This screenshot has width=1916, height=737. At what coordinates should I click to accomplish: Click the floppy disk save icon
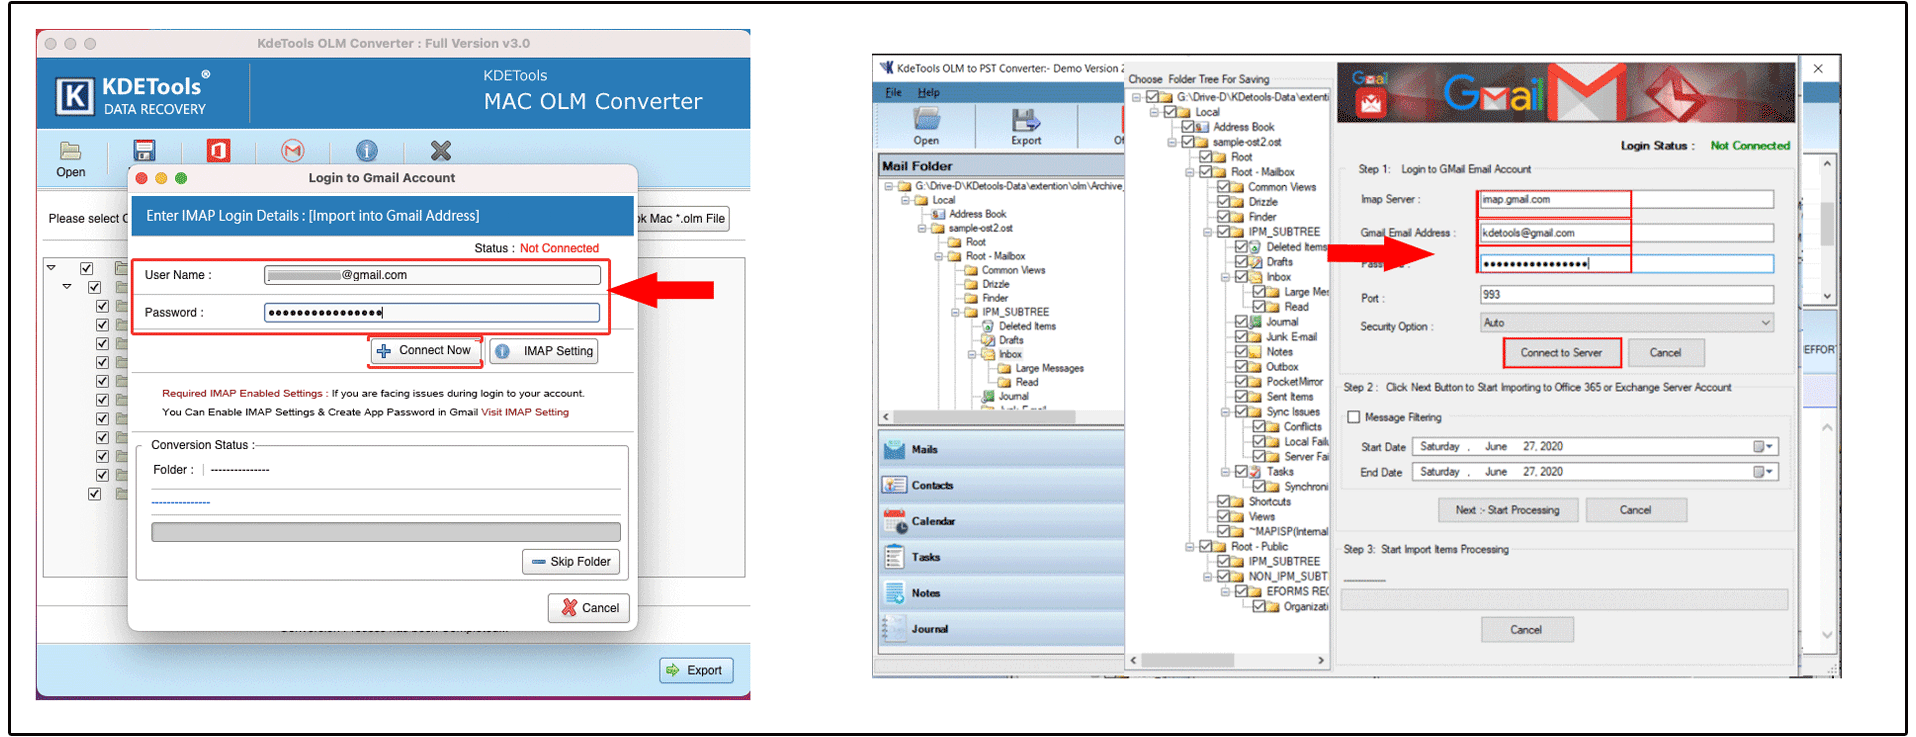[145, 151]
